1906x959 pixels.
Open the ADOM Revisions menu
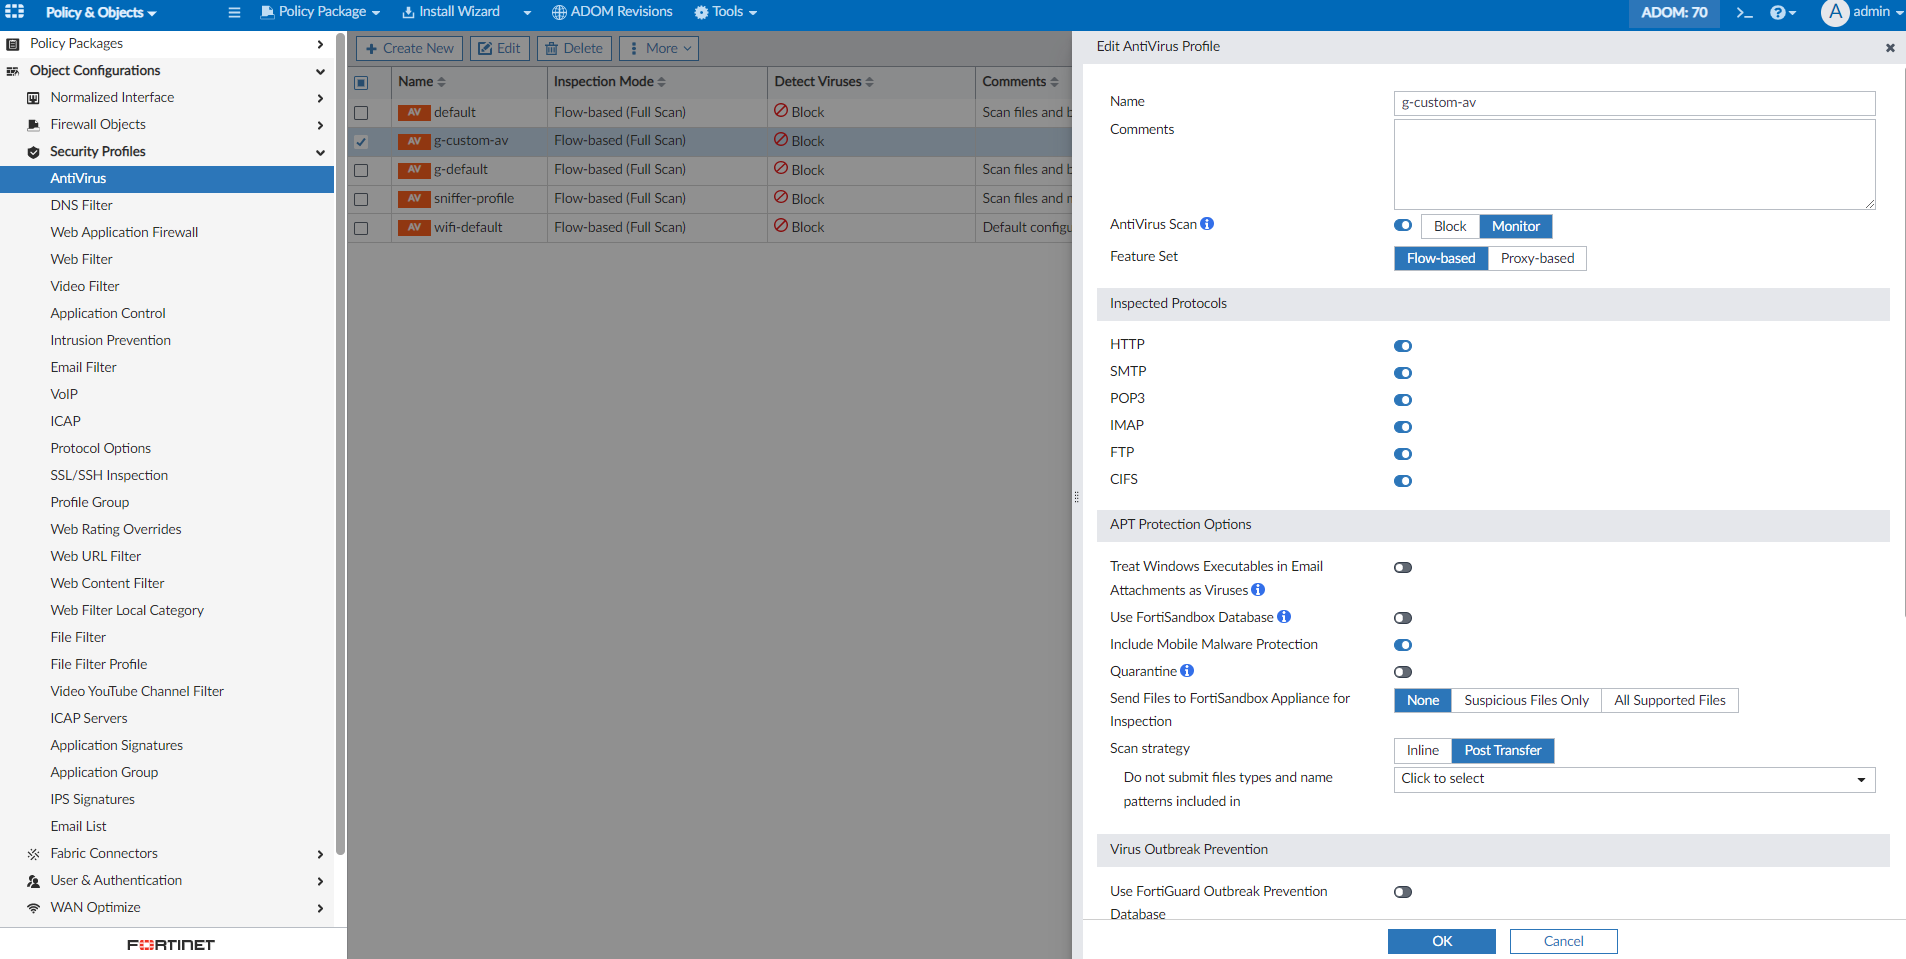click(x=612, y=12)
